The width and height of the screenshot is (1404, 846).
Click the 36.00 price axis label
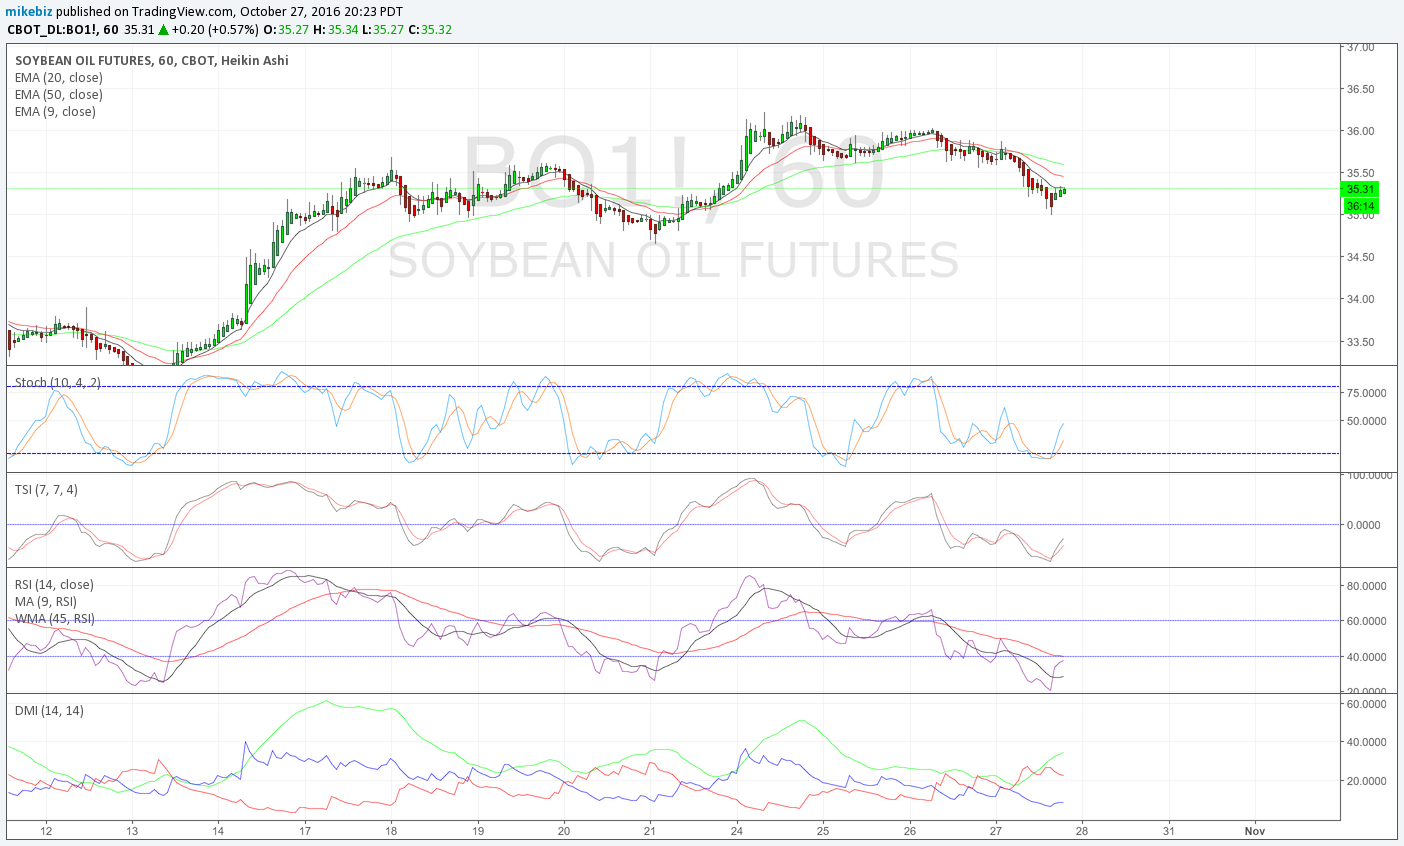(x=1360, y=131)
